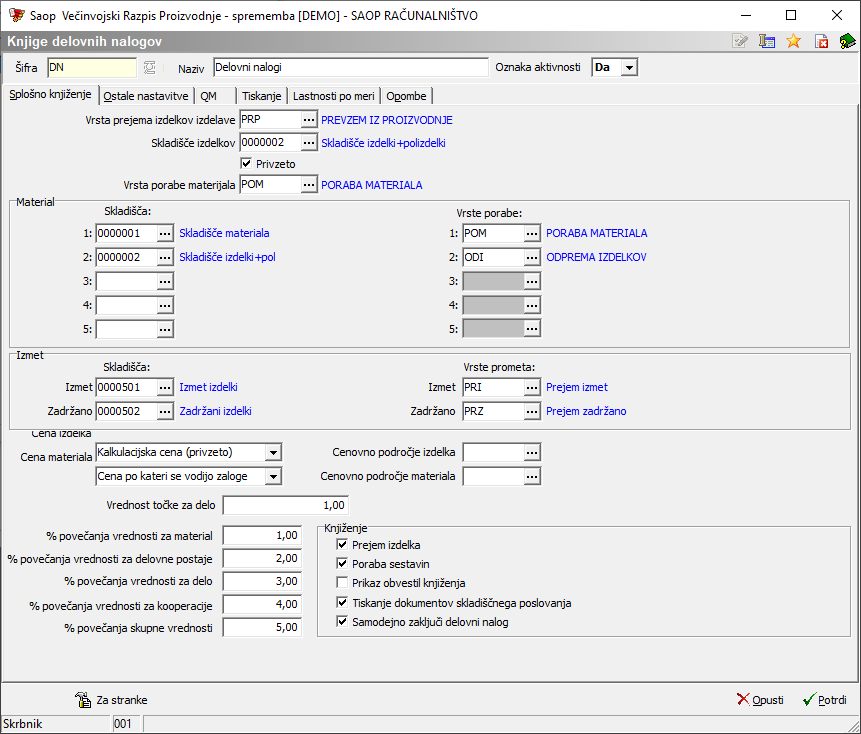
Task: Open the Oznaka aktivnosti dropdown
Action: pyautogui.click(x=629, y=68)
